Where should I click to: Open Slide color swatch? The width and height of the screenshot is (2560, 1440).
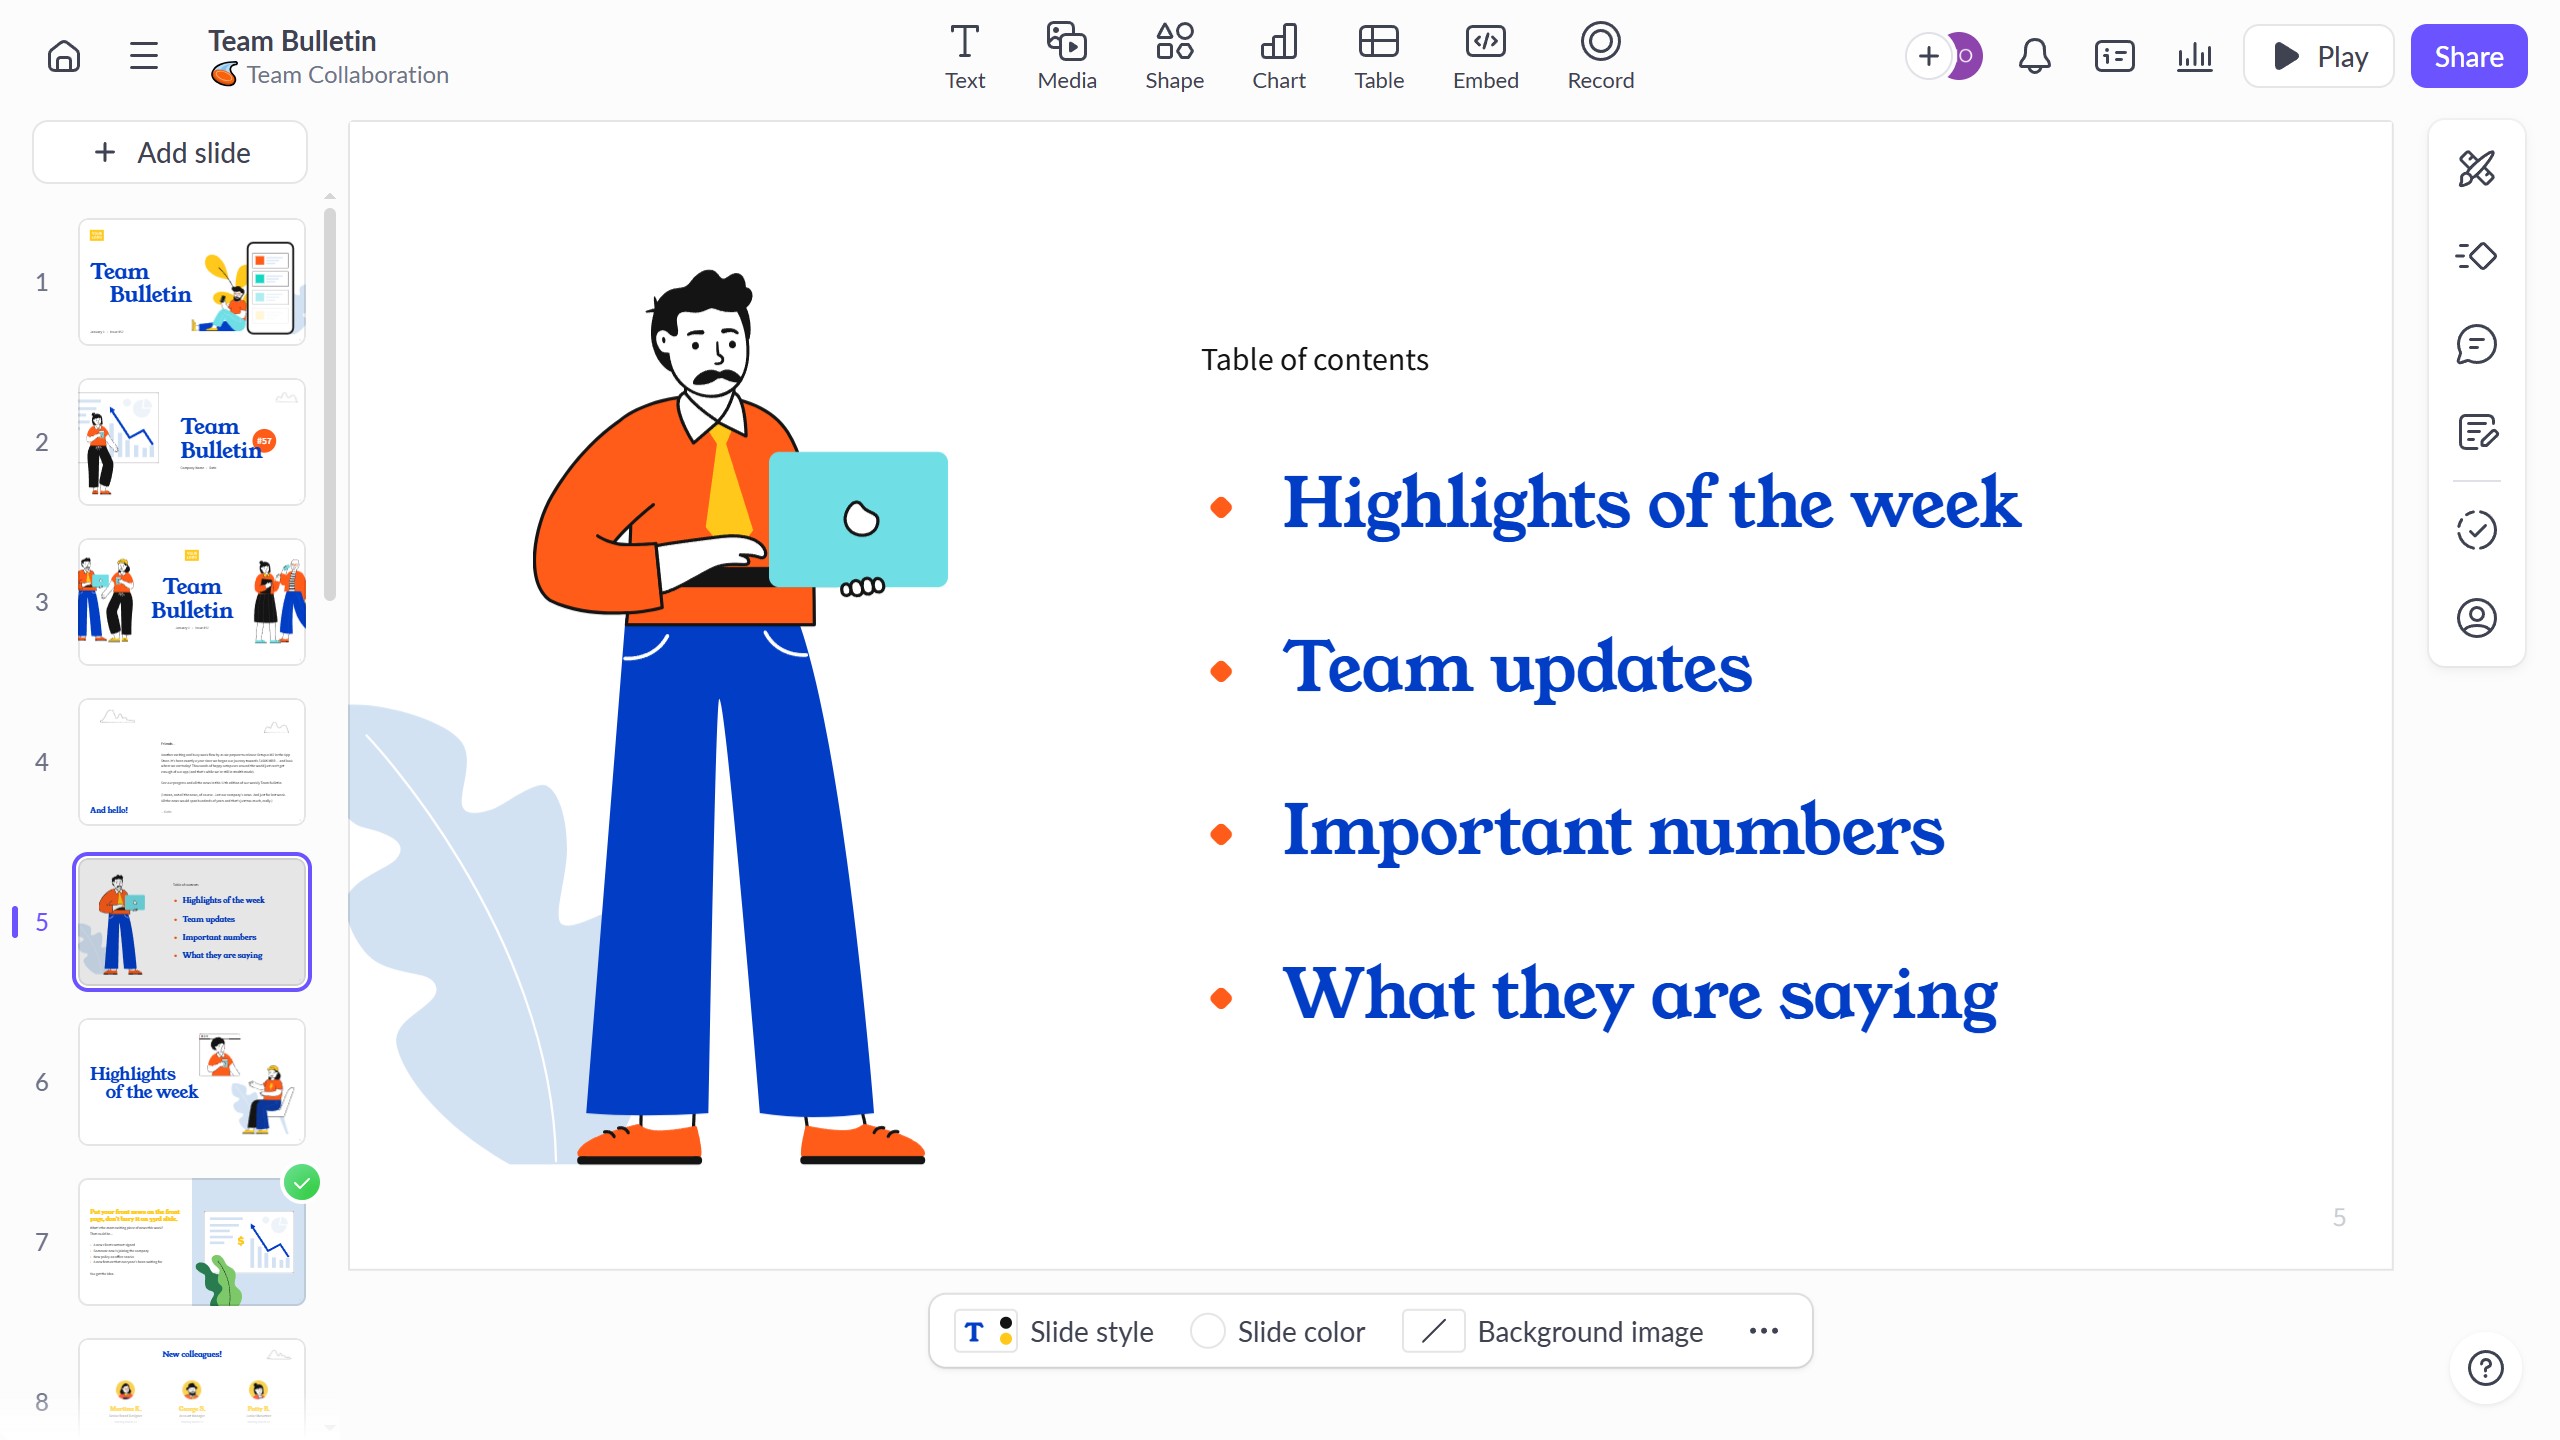click(1208, 1331)
